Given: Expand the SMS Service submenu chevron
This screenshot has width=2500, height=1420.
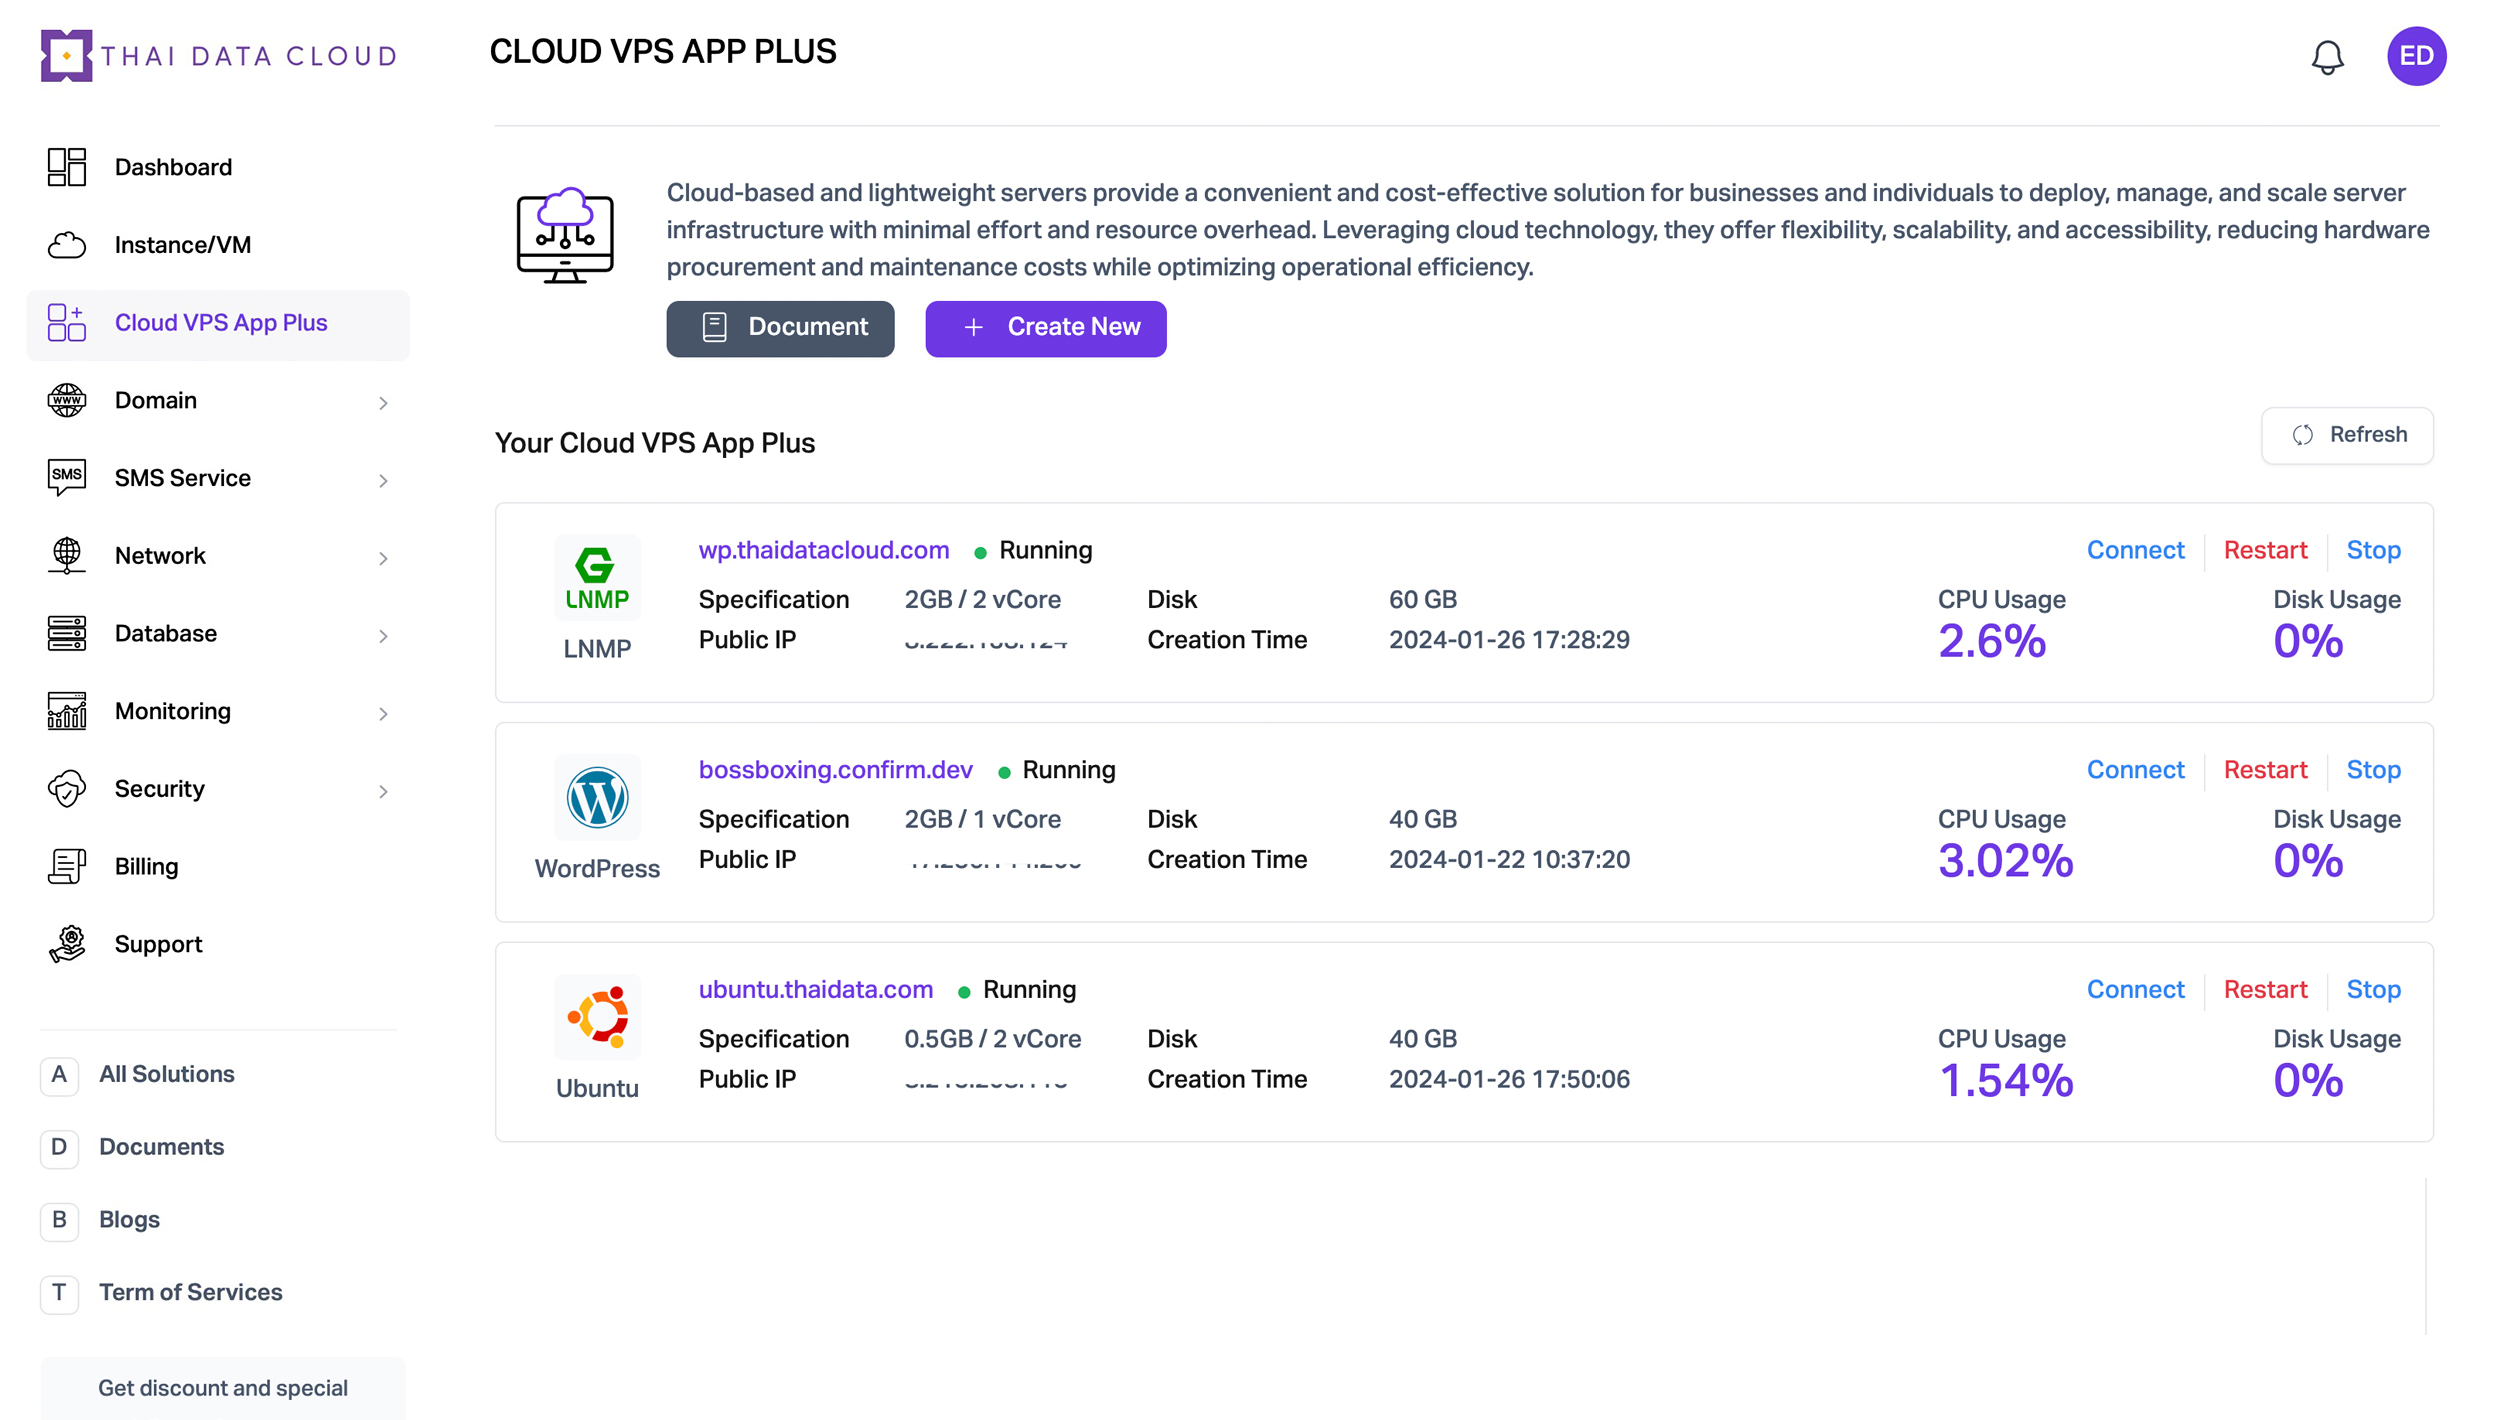Looking at the screenshot, I should (383, 480).
